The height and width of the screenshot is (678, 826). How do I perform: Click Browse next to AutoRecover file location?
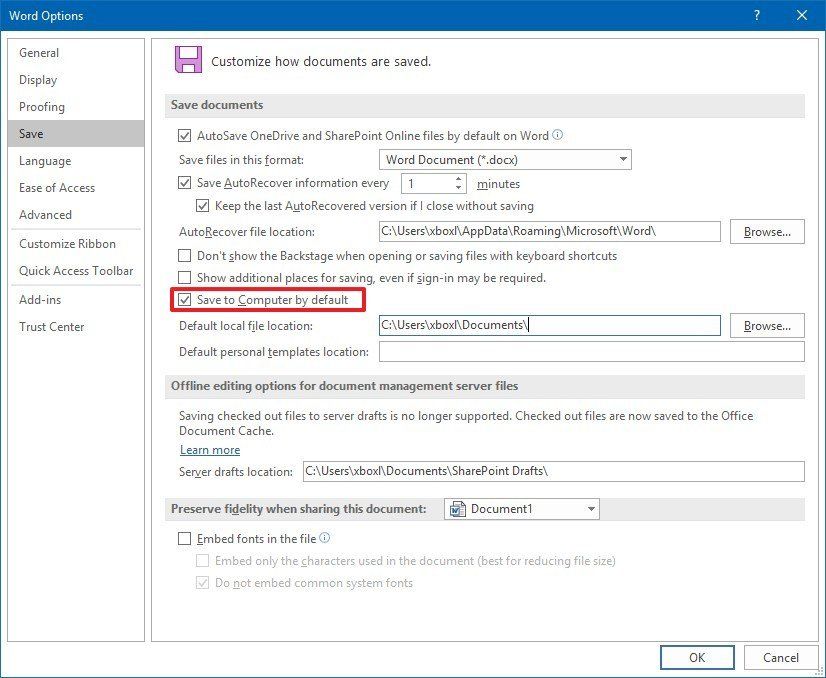click(766, 231)
